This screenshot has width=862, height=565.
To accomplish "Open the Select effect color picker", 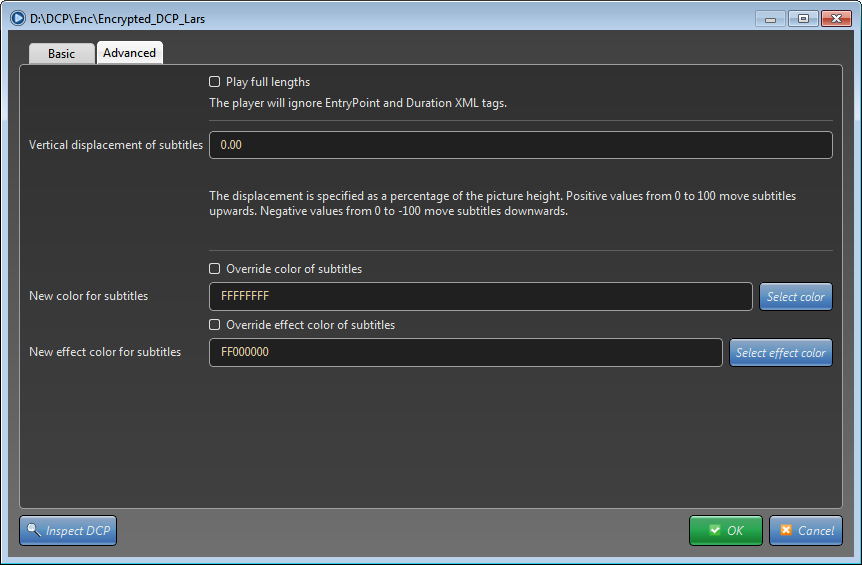I will 781,353.
